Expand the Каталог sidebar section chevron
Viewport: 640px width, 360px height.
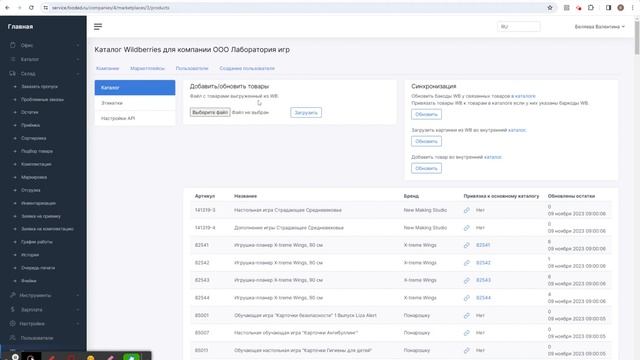coord(78,60)
